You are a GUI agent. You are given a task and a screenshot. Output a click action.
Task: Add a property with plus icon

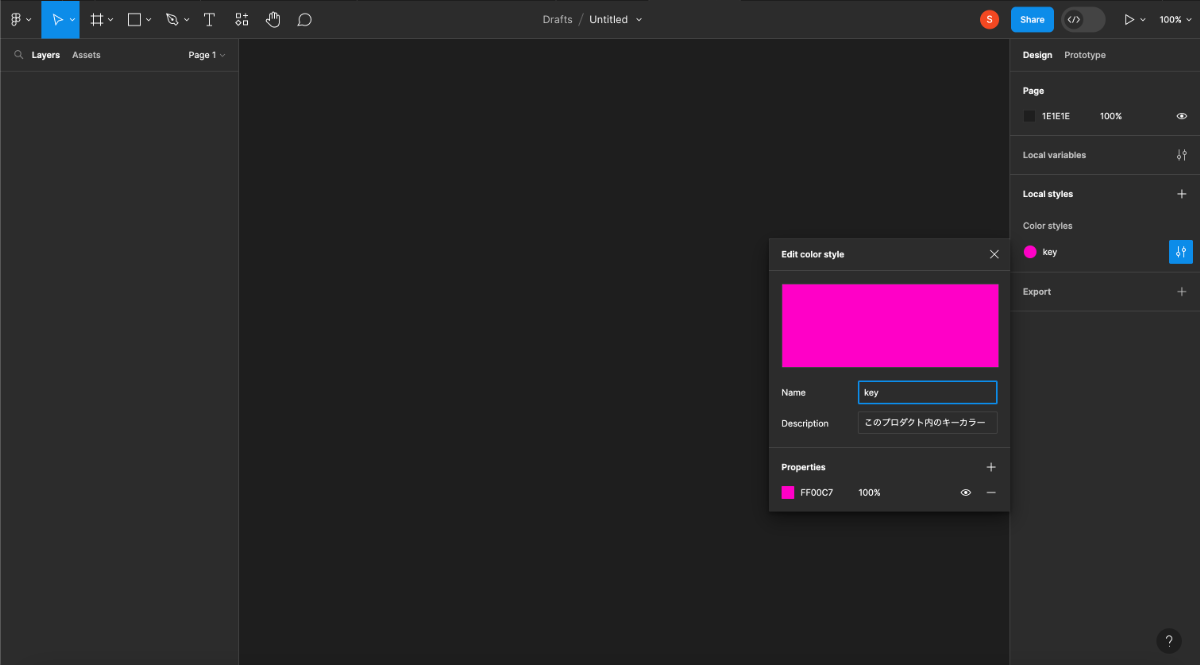(991, 467)
